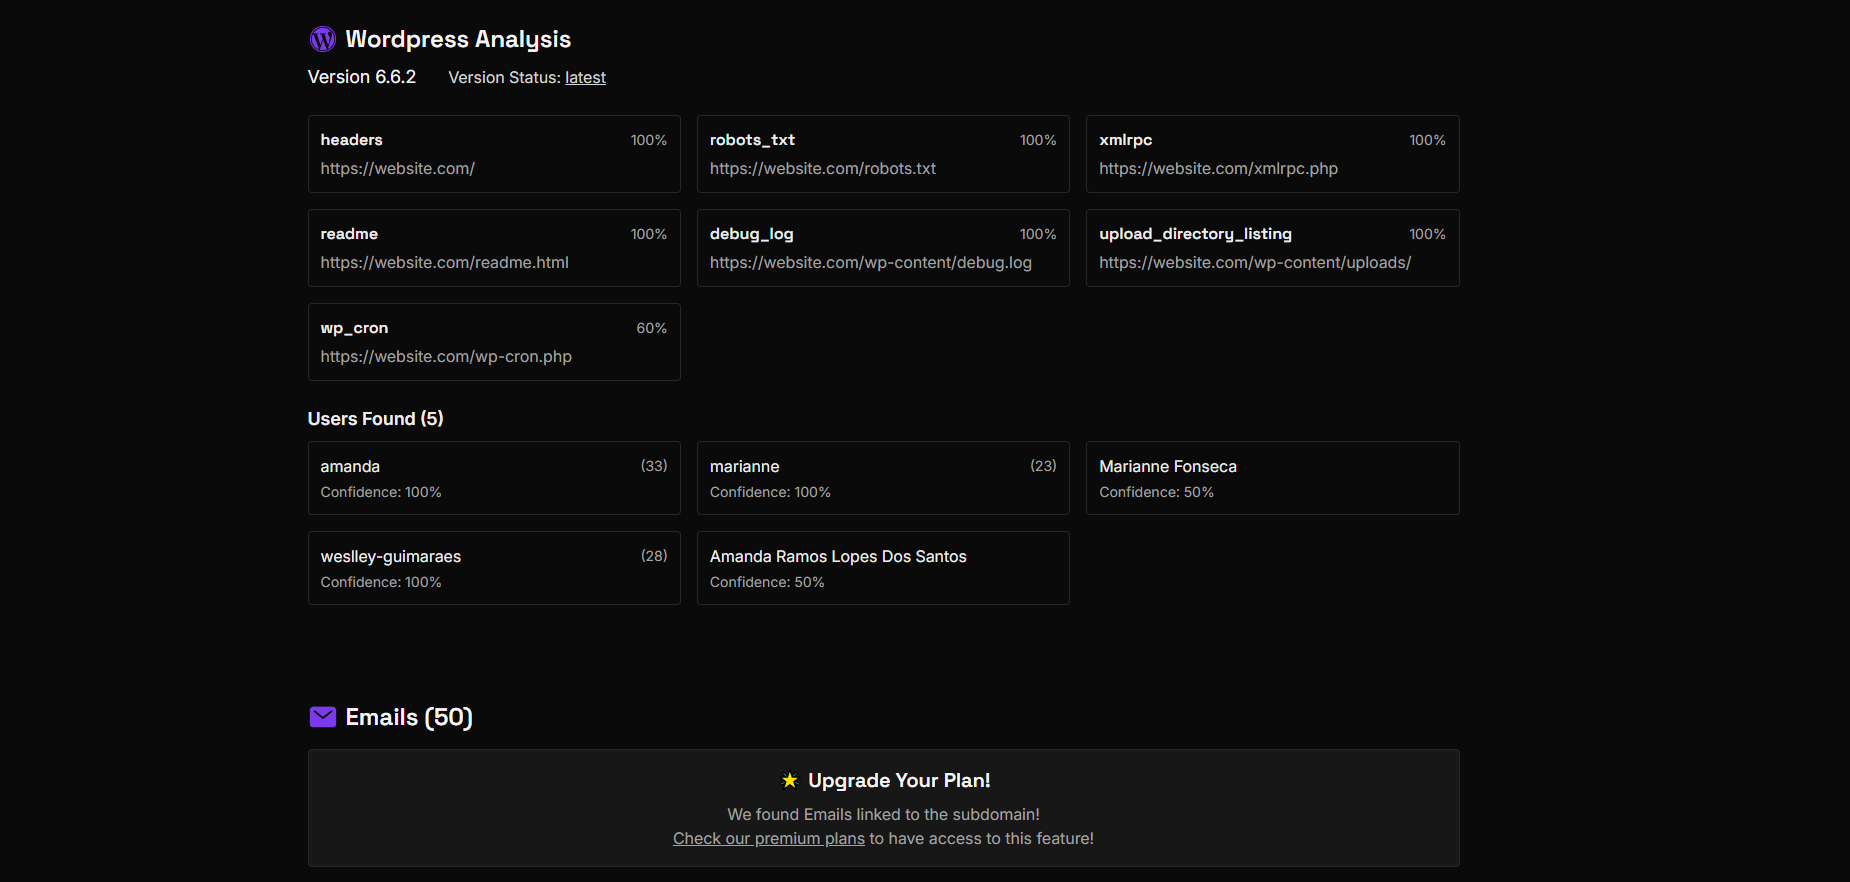
Task: Select the Marianne Fonseca user entry
Action: click(x=1272, y=478)
